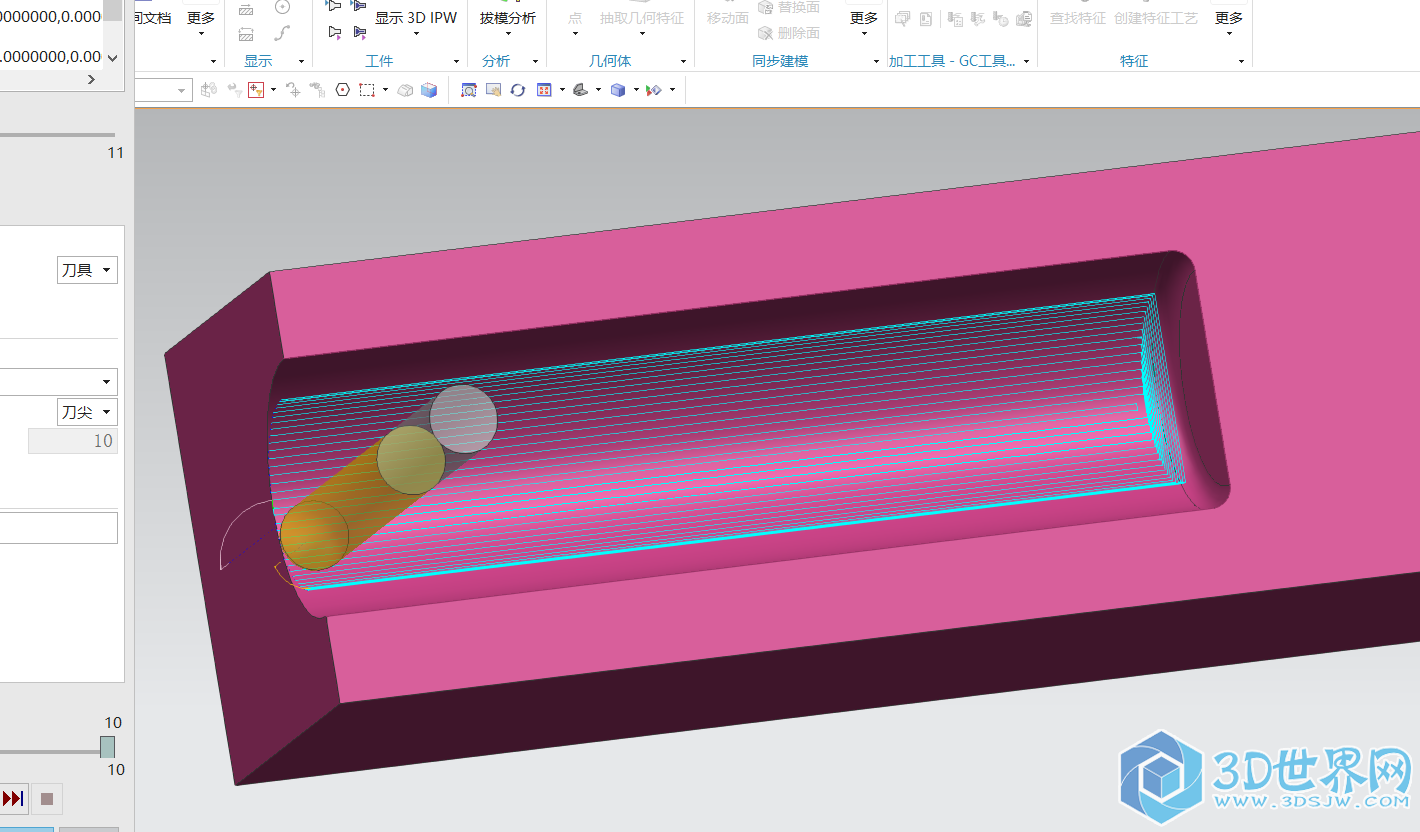Click 移动面 command
Screen dimensions: 1420x832
[x=727, y=18]
